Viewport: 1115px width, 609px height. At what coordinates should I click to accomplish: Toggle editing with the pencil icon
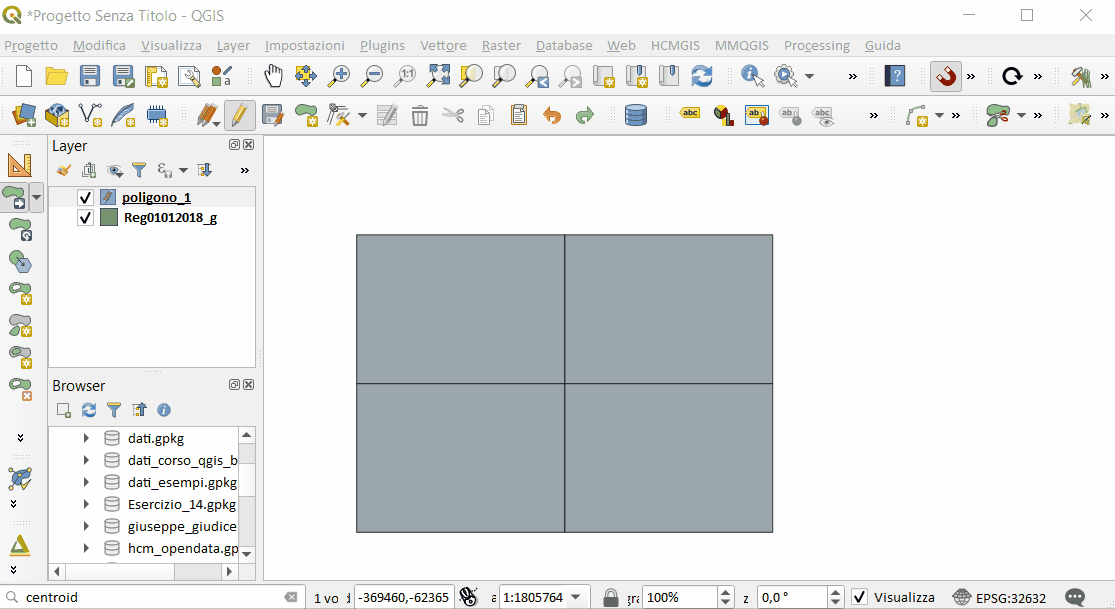238,116
